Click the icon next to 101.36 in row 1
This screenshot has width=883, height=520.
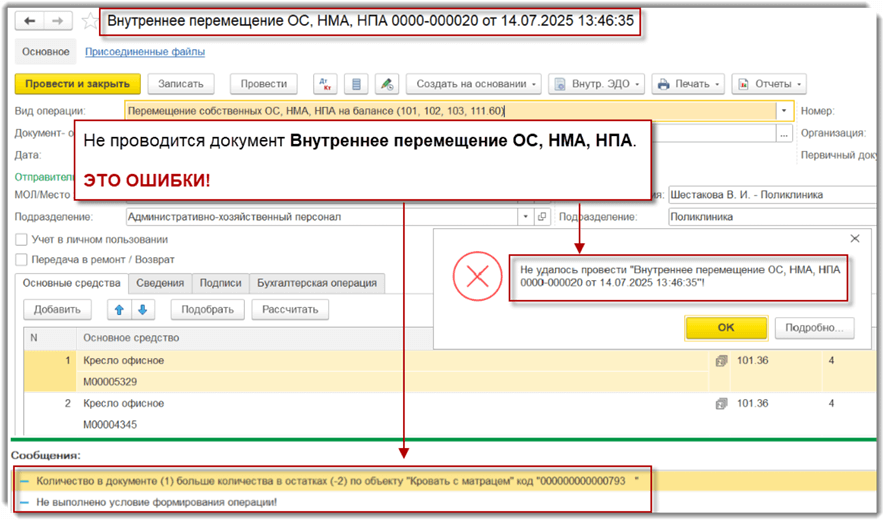721,361
